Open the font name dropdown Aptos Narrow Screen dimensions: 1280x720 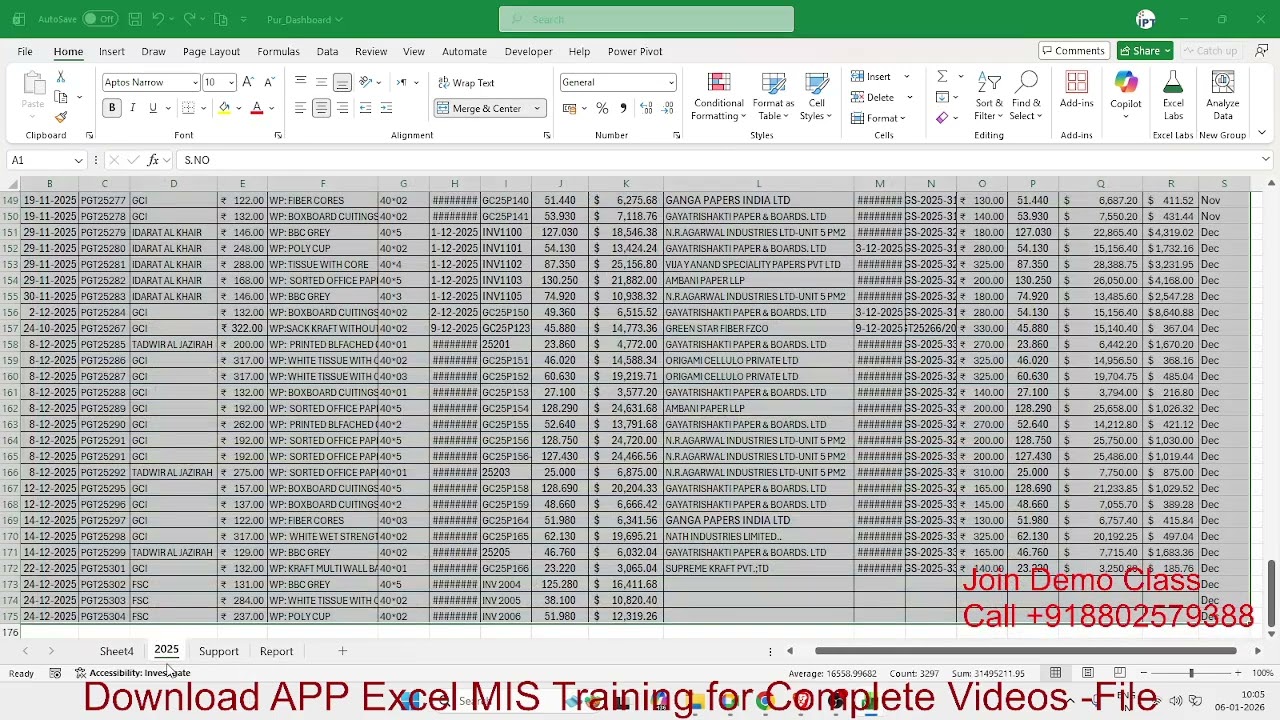193,83
